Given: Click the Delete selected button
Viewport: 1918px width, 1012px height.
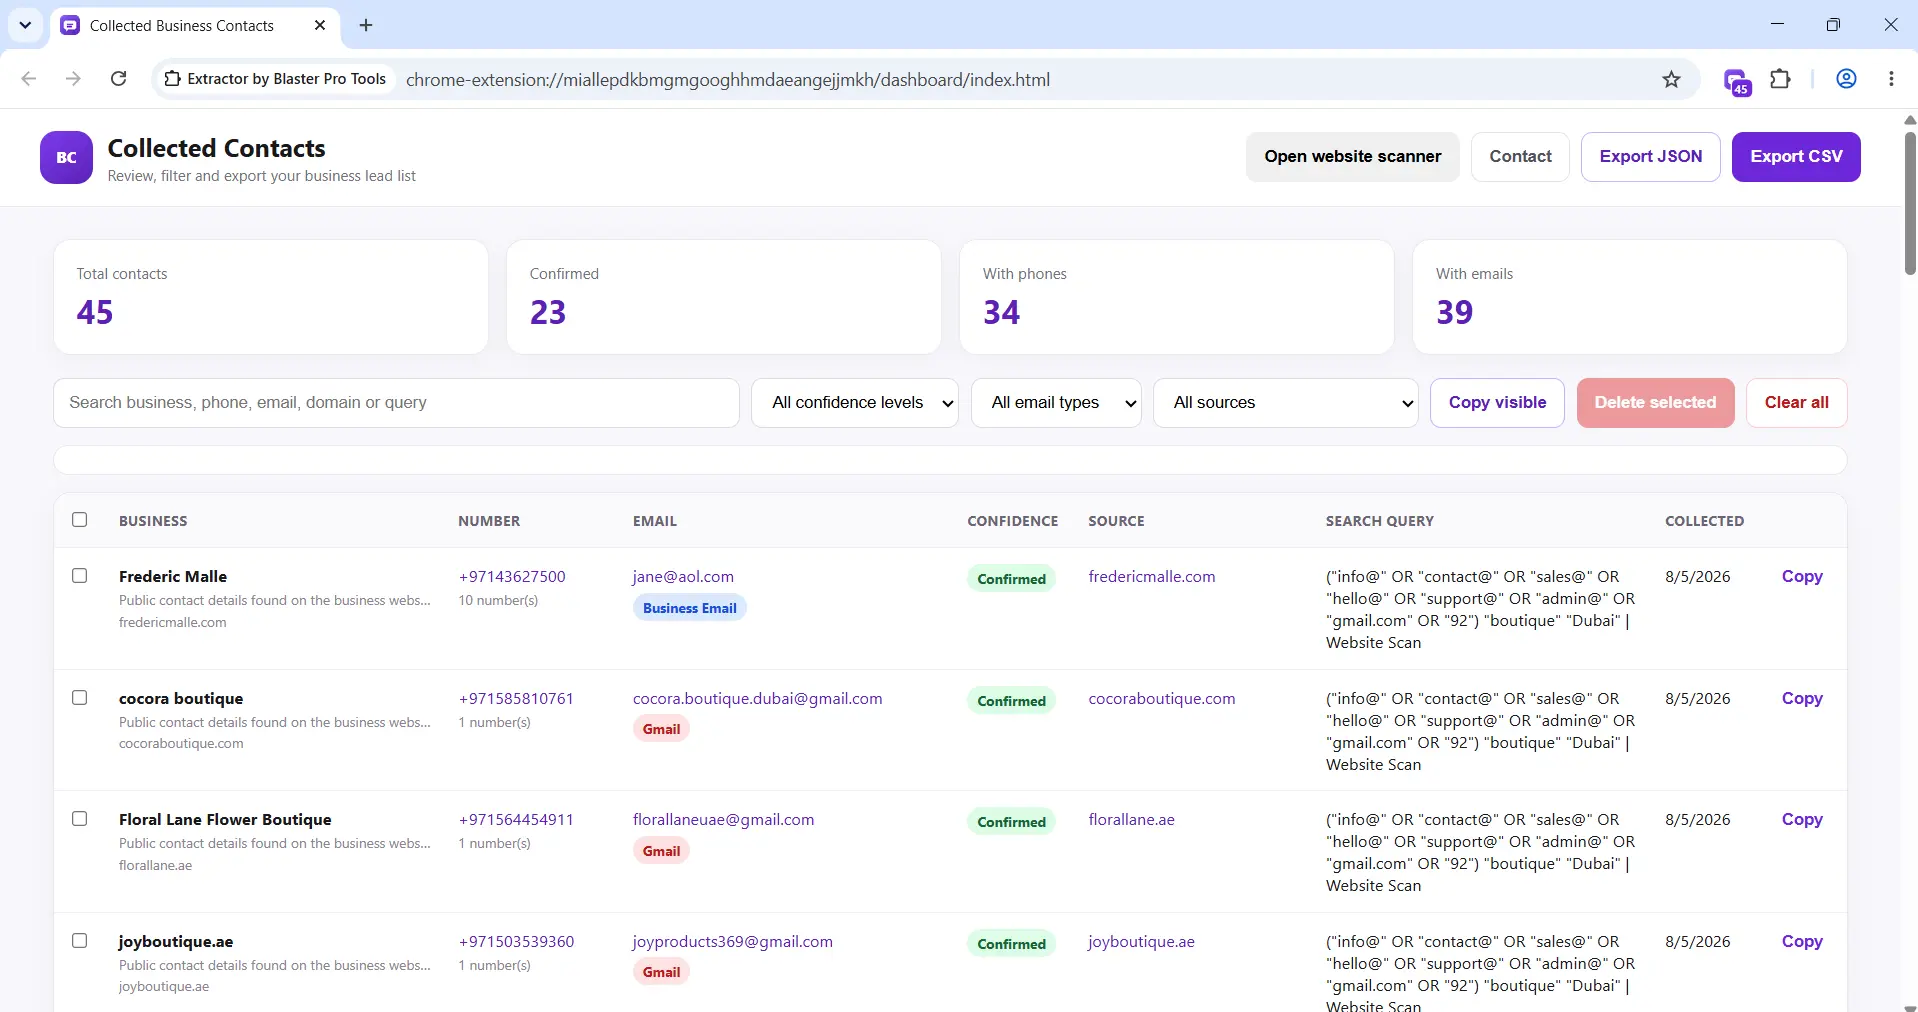Looking at the screenshot, I should point(1655,403).
